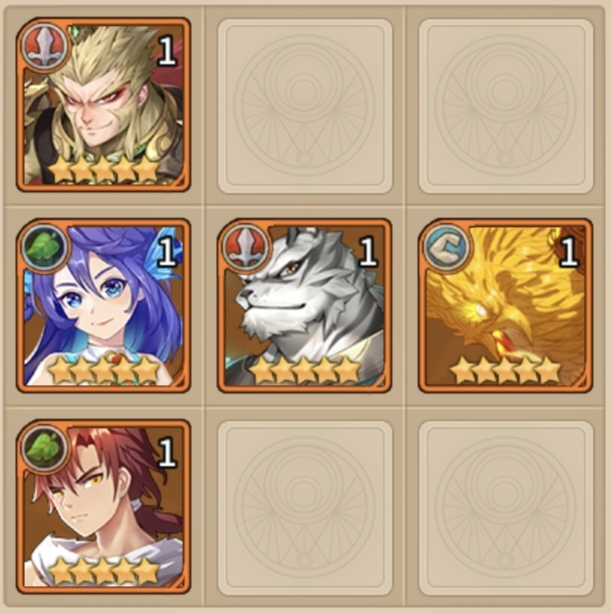Click the empty slot in bottom middle
Image resolution: width=611 pixels, height=614 pixels.
[x=305, y=508]
